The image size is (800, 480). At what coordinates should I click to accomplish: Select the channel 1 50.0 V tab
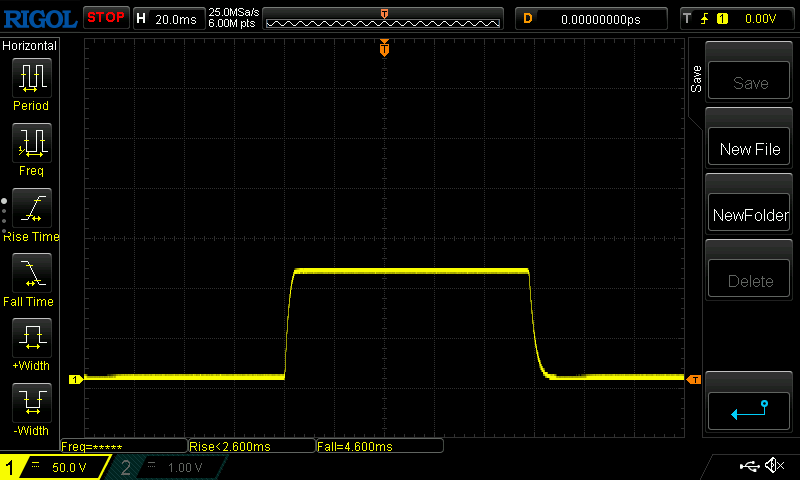55,467
